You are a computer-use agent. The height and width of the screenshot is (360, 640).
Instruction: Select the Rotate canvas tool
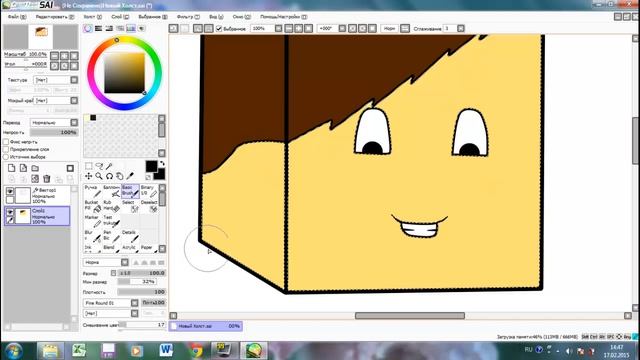pos(109,176)
